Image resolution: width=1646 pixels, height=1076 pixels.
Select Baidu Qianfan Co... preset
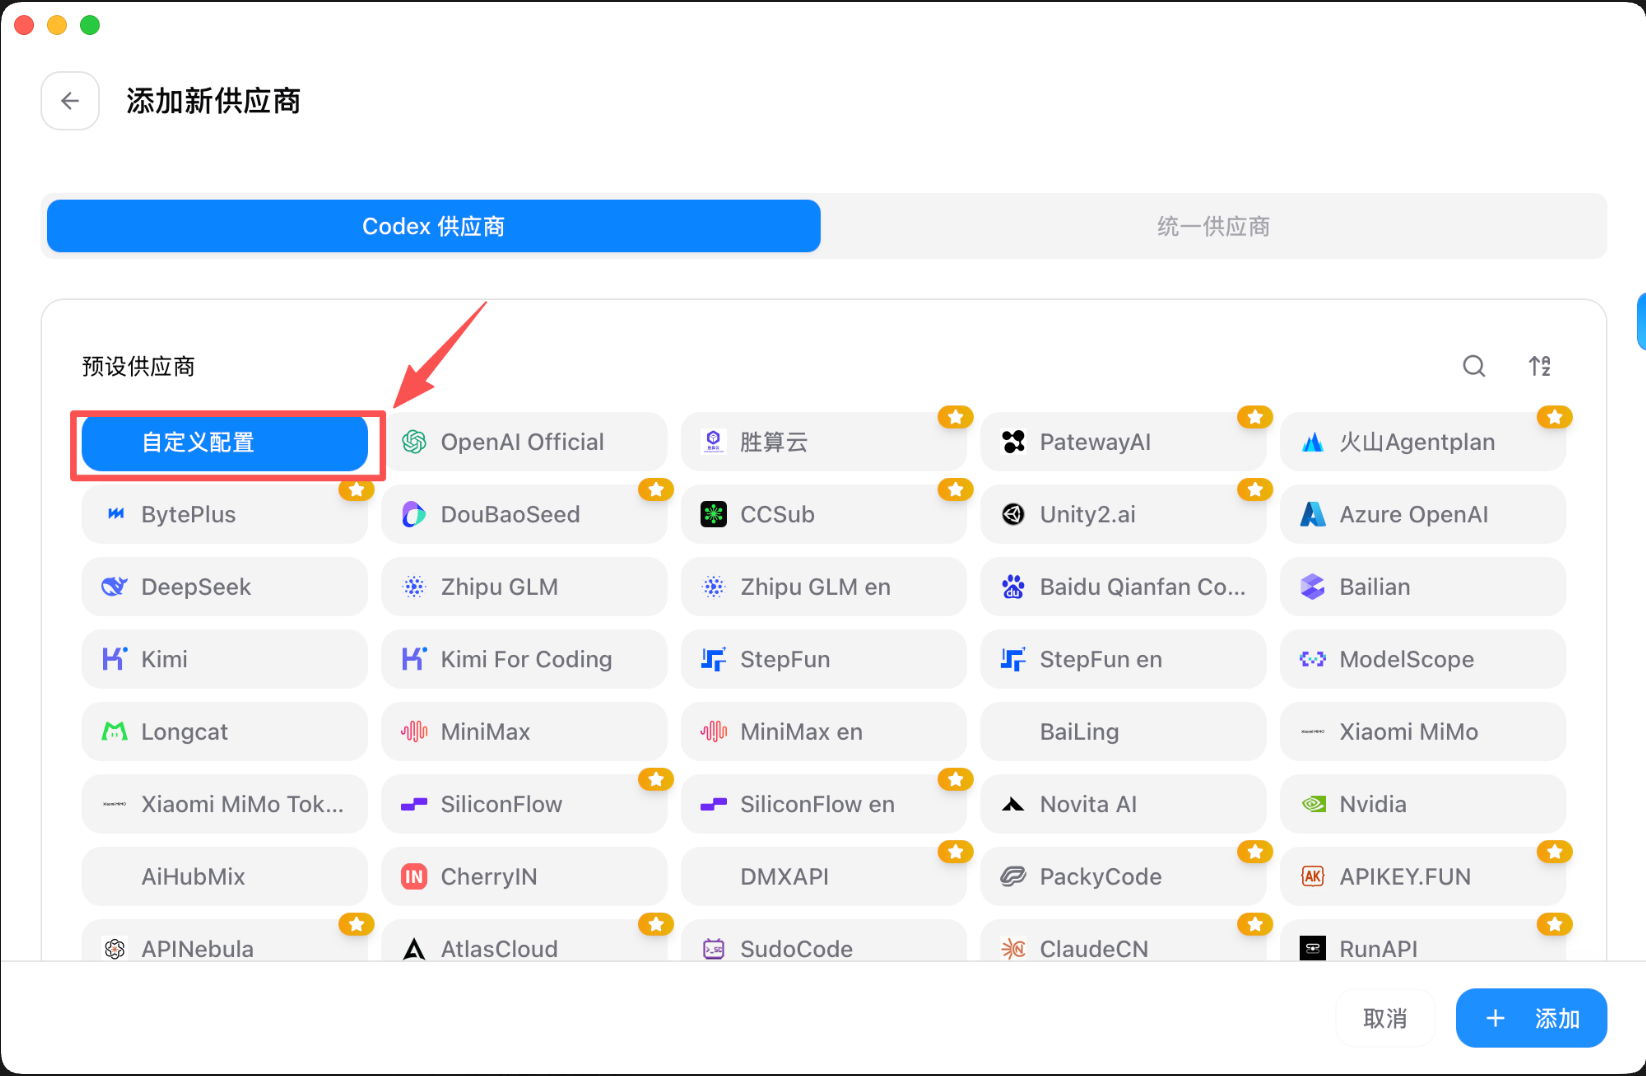(1123, 587)
